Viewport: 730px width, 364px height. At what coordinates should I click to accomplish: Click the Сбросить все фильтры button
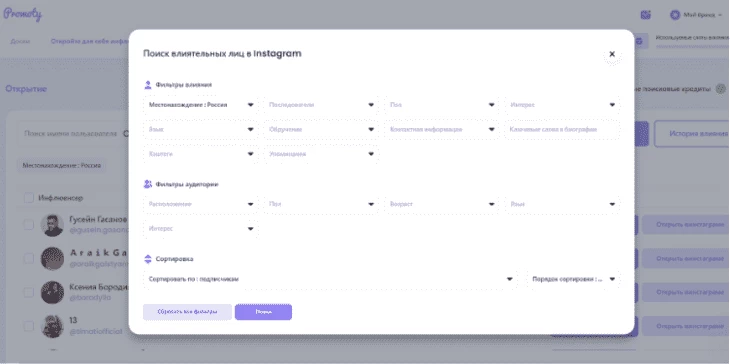187,312
